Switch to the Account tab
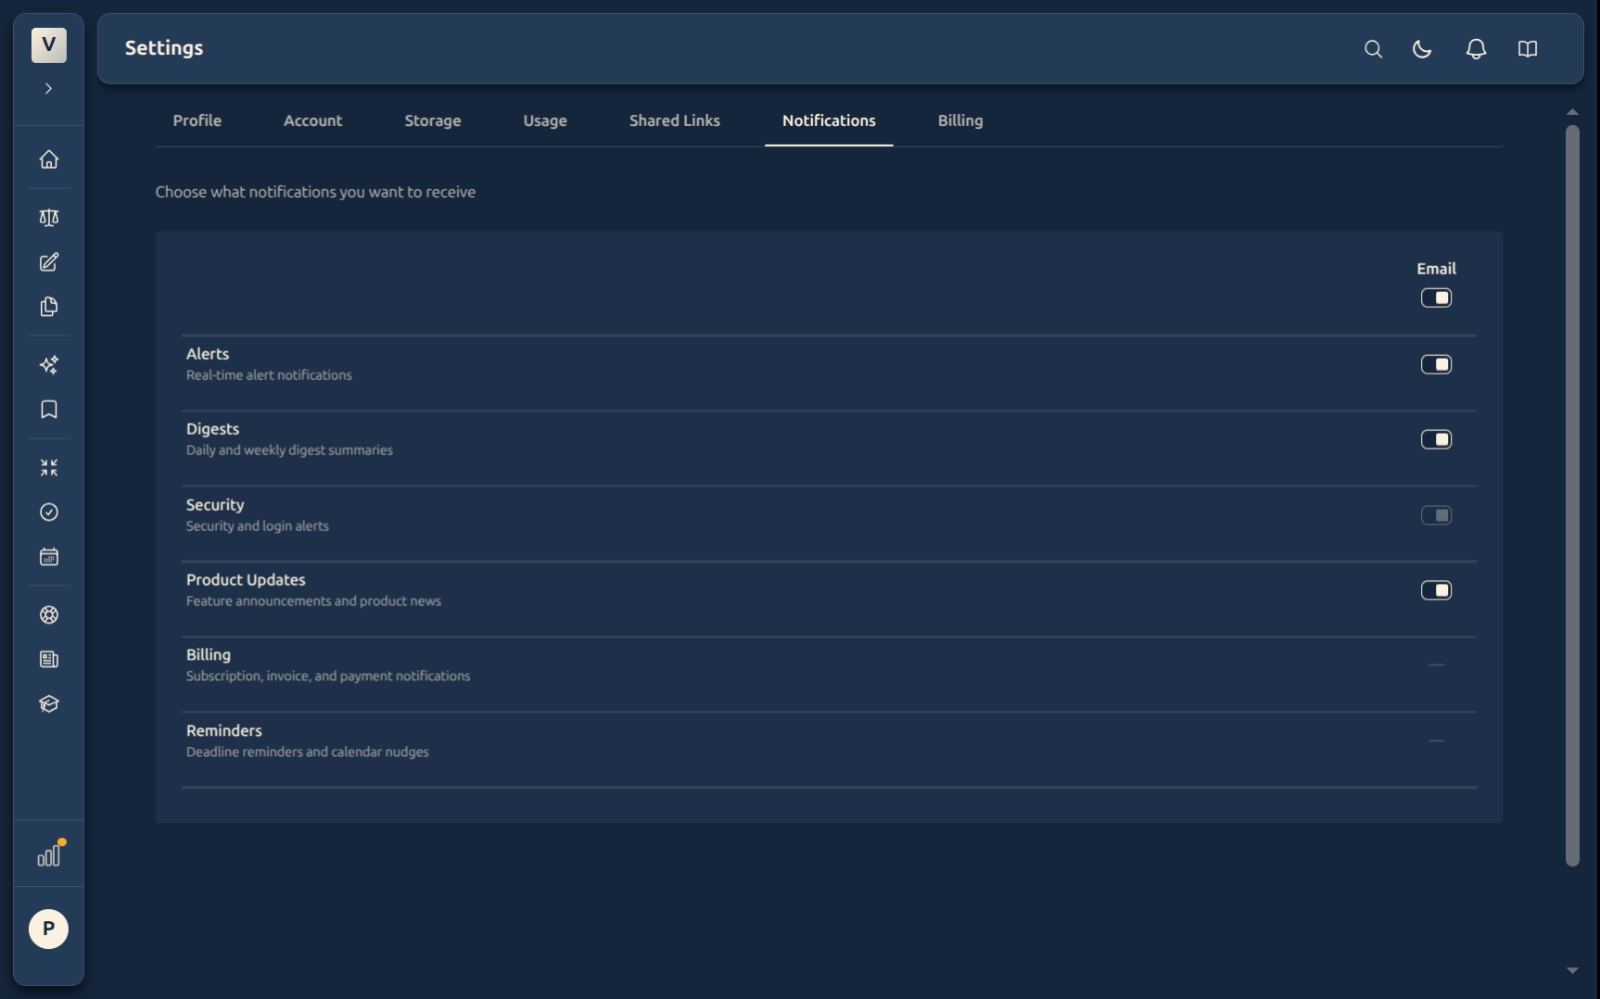The height and width of the screenshot is (999, 1600). 313,121
